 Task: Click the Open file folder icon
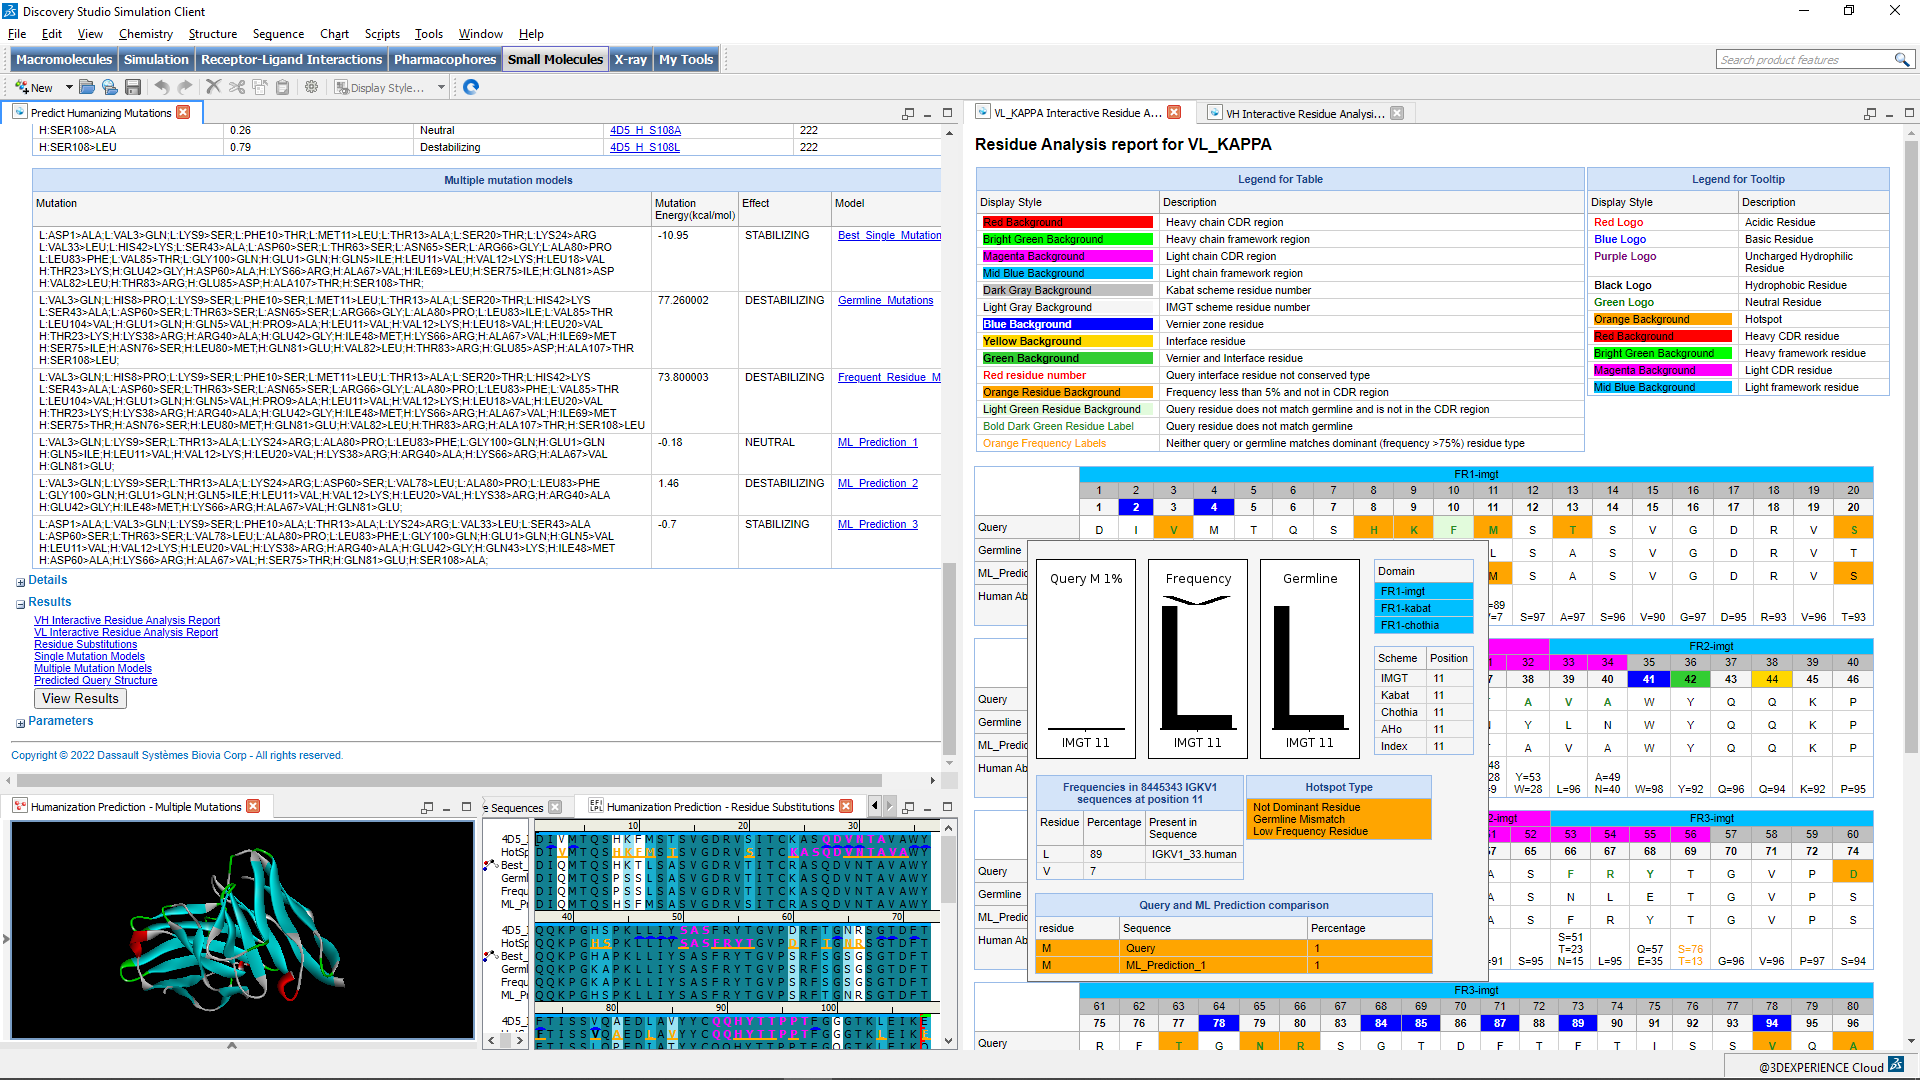coord(87,88)
